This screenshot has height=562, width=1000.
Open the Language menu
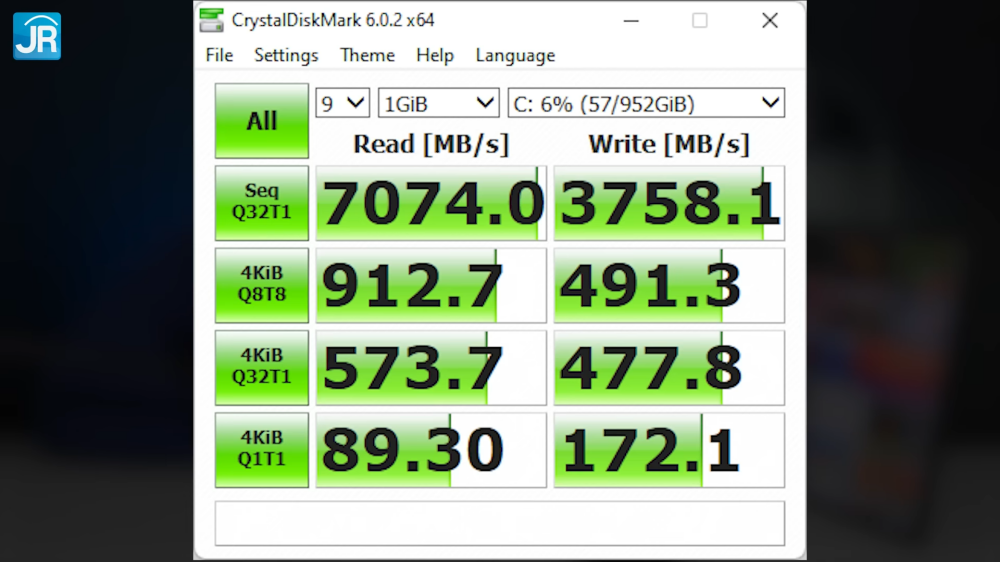[x=515, y=55]
